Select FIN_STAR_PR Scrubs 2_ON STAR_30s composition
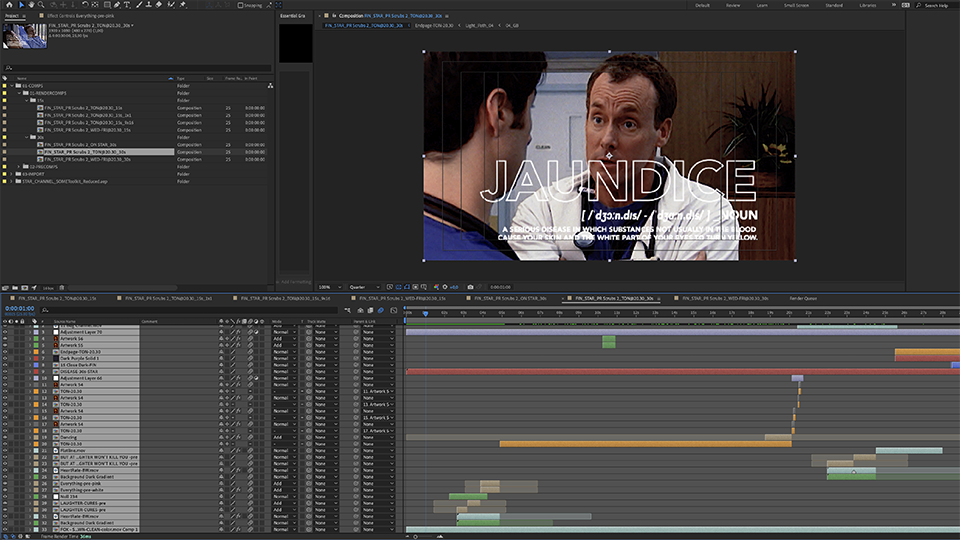Image resolution: width=960 pixels, height=540 pixels. point(80,144)
